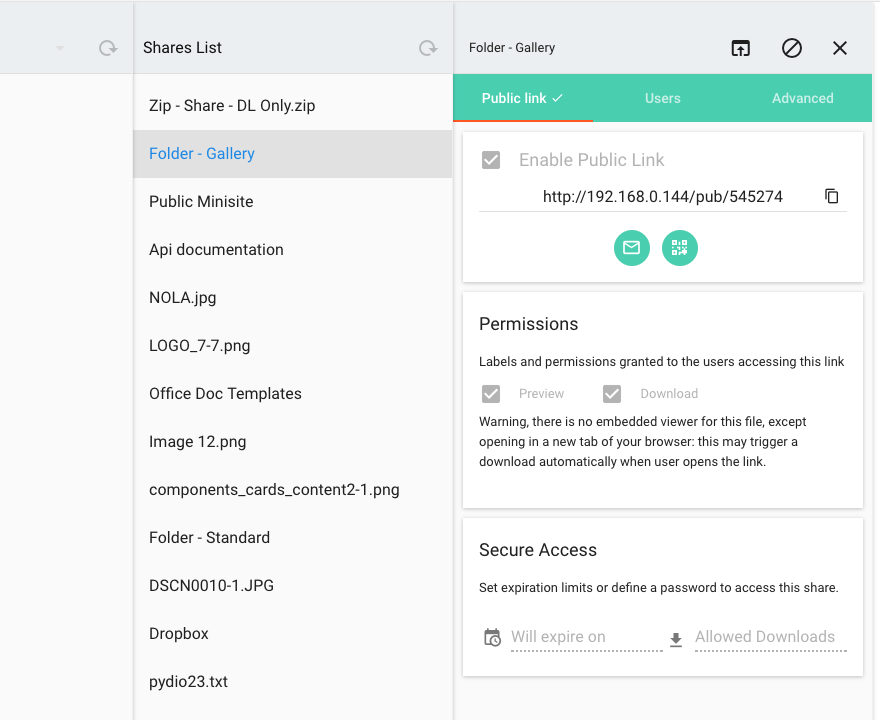880x720 pixels.
Task: Refresh the Shares List
Action: coord(428,48)
